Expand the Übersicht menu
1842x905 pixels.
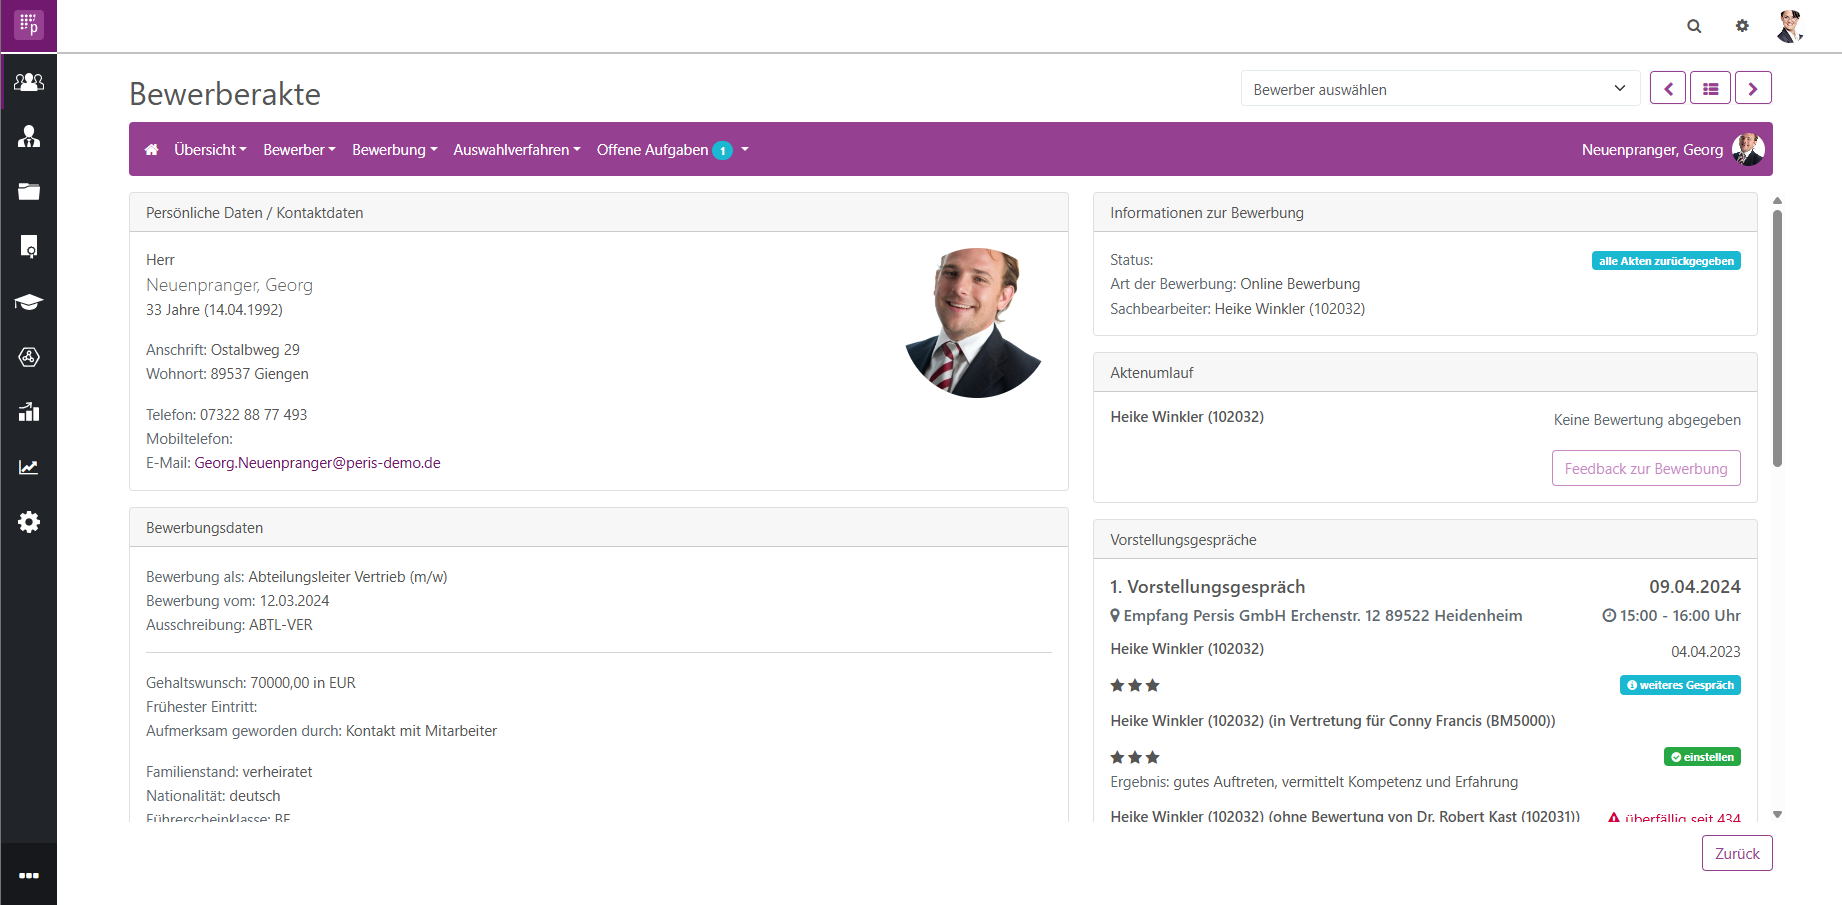tap(210, 150)
